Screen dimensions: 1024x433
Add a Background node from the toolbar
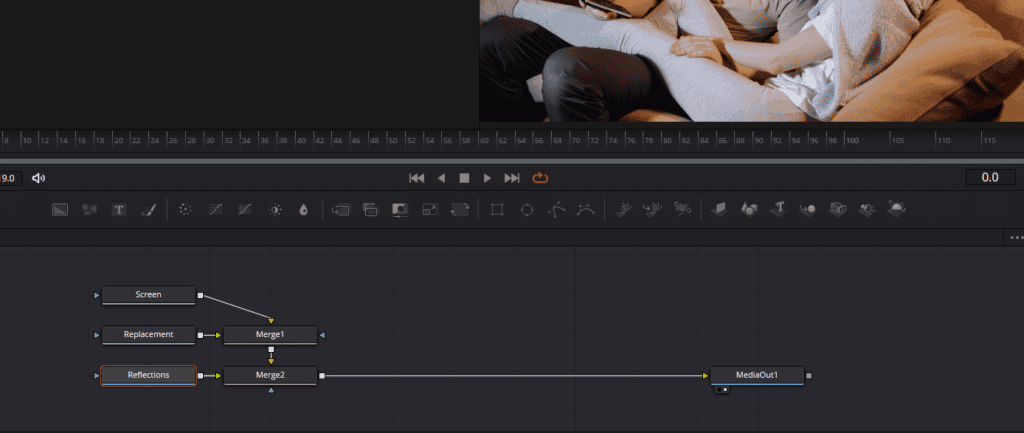tap(60, 210)
